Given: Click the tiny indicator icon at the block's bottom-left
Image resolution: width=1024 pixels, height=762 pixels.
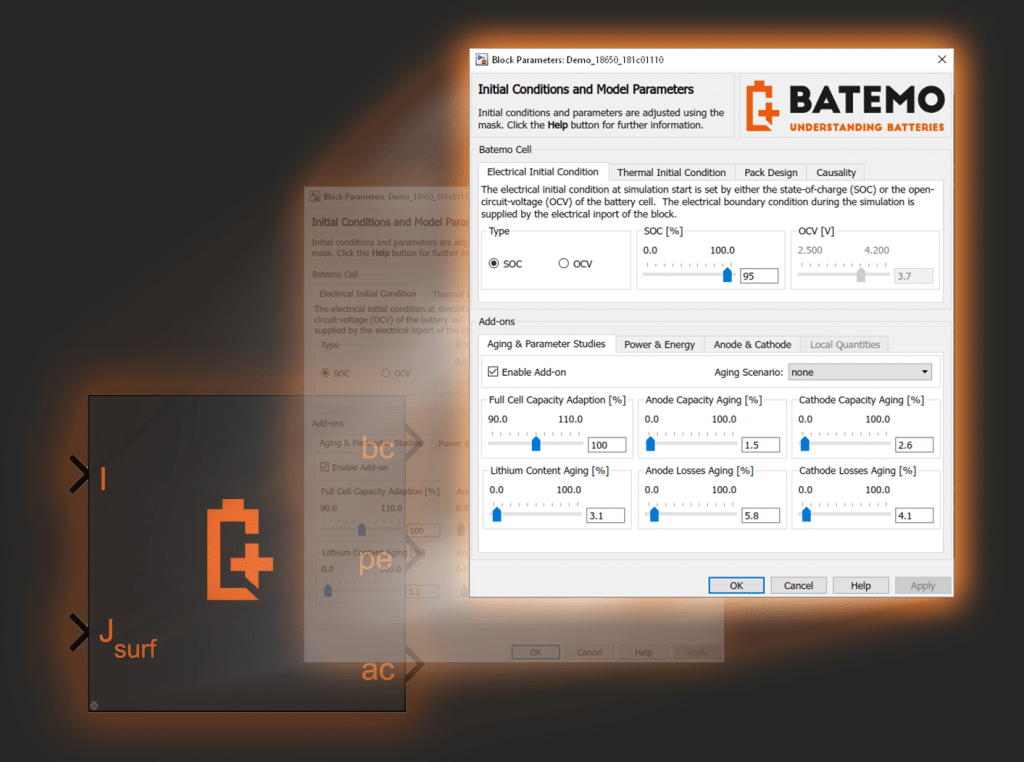Looking at the screenshot, I should [92, 703].
